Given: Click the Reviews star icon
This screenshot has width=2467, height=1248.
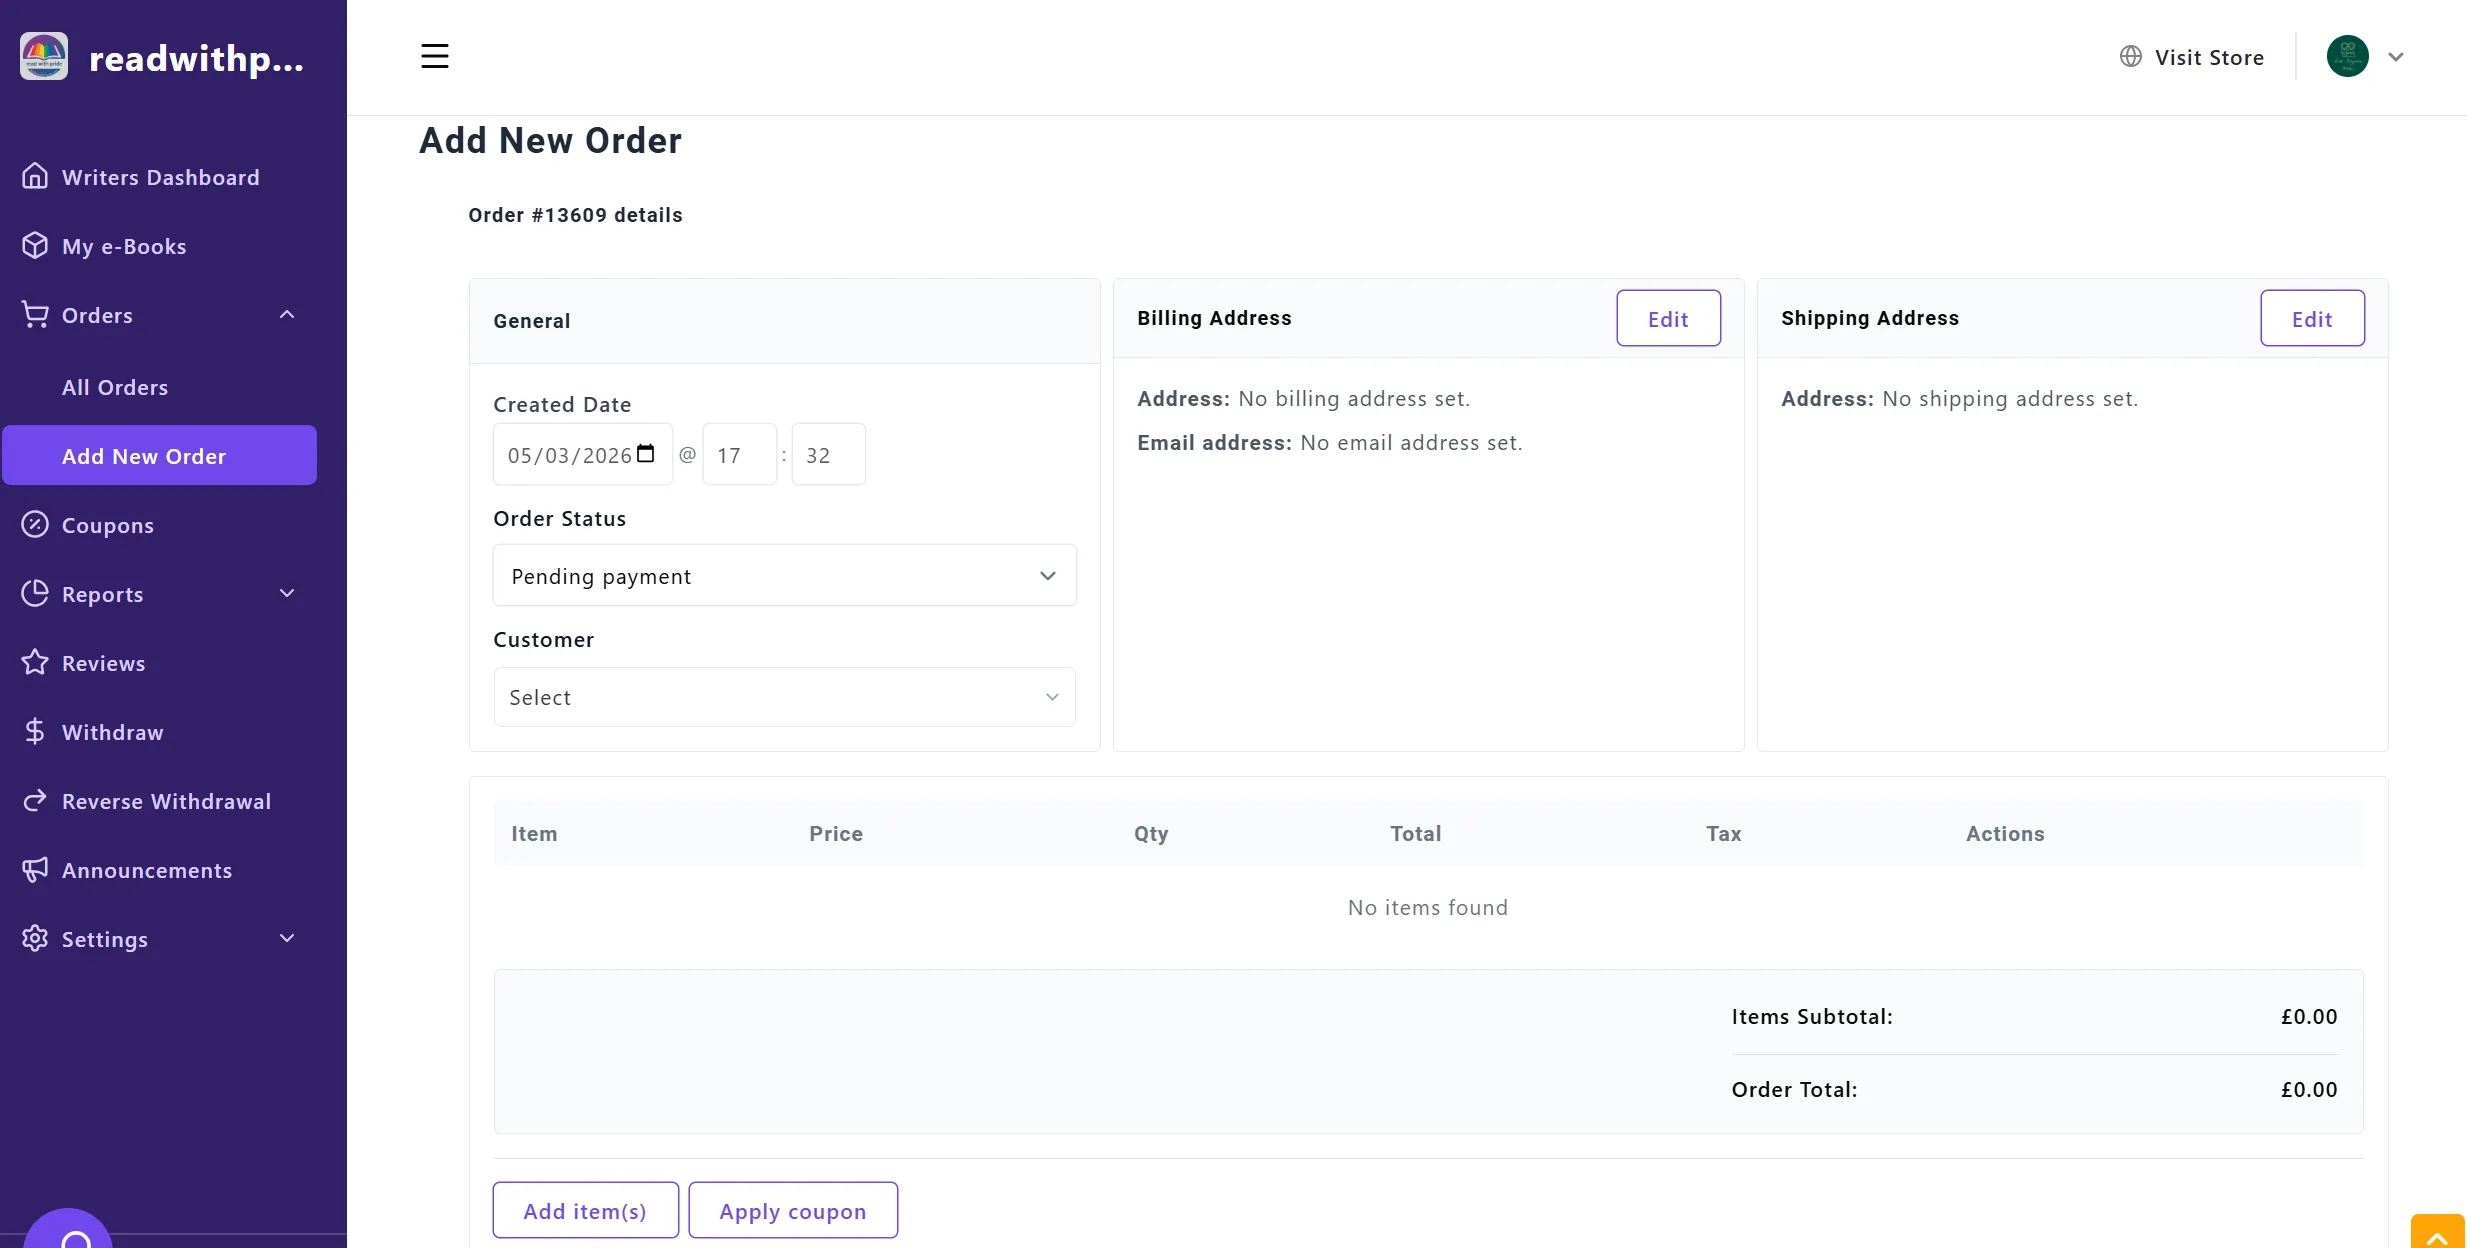Looking at the screenshot, I should (35, 662).
